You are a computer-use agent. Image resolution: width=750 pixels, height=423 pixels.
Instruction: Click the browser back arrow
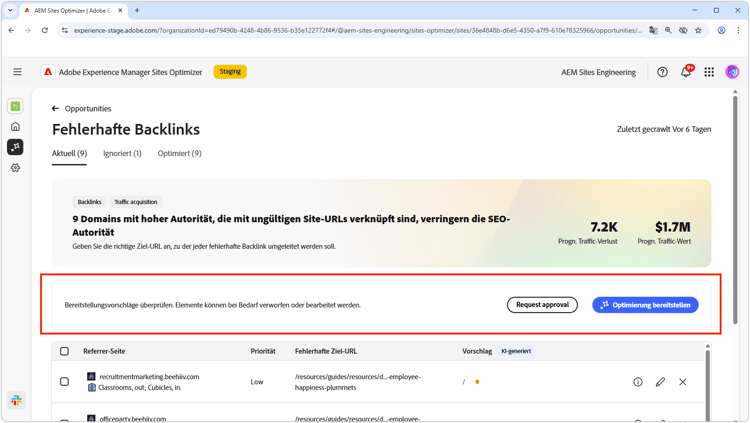(11, 30)
